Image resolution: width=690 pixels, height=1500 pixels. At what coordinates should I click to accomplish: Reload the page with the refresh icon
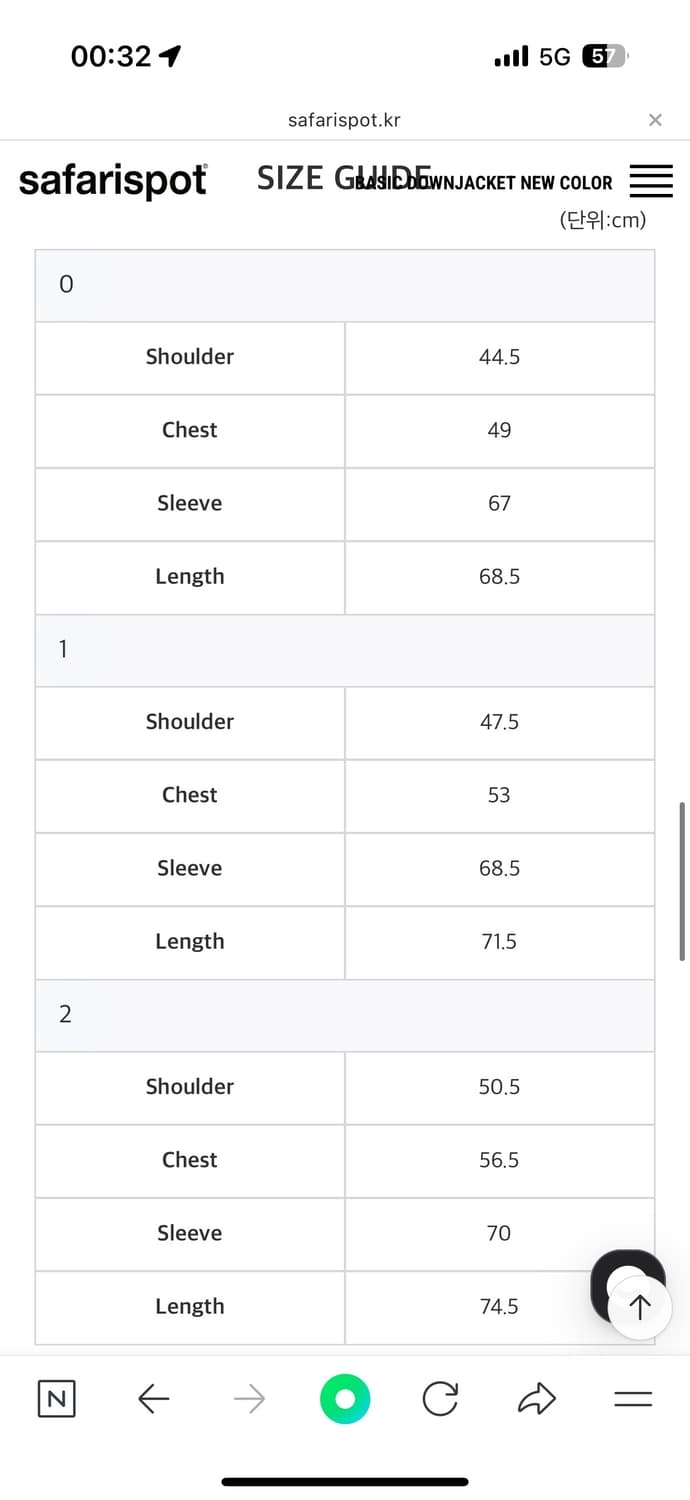tap(440, 1399)
